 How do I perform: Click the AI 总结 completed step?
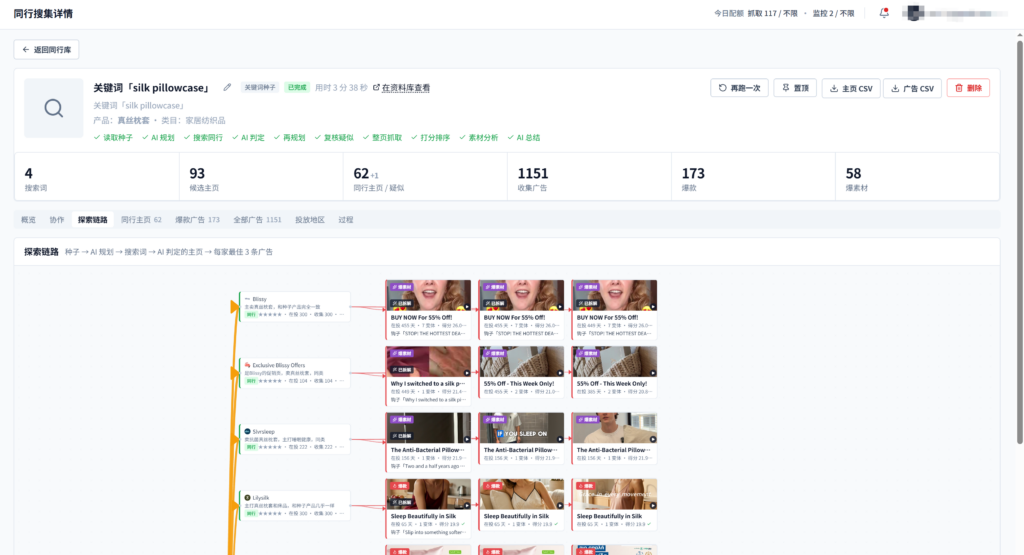pyautogui.click(x=524, y=138)
